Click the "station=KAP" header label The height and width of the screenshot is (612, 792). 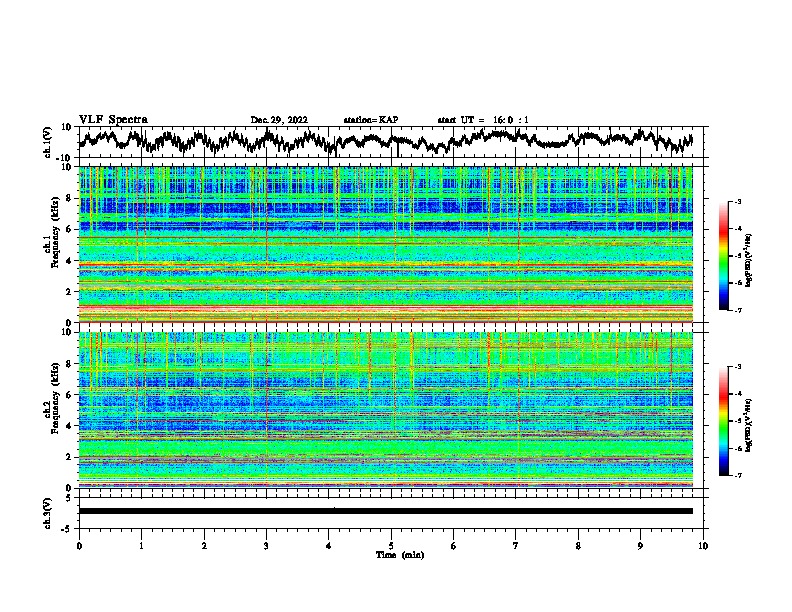tap(371, 120)
